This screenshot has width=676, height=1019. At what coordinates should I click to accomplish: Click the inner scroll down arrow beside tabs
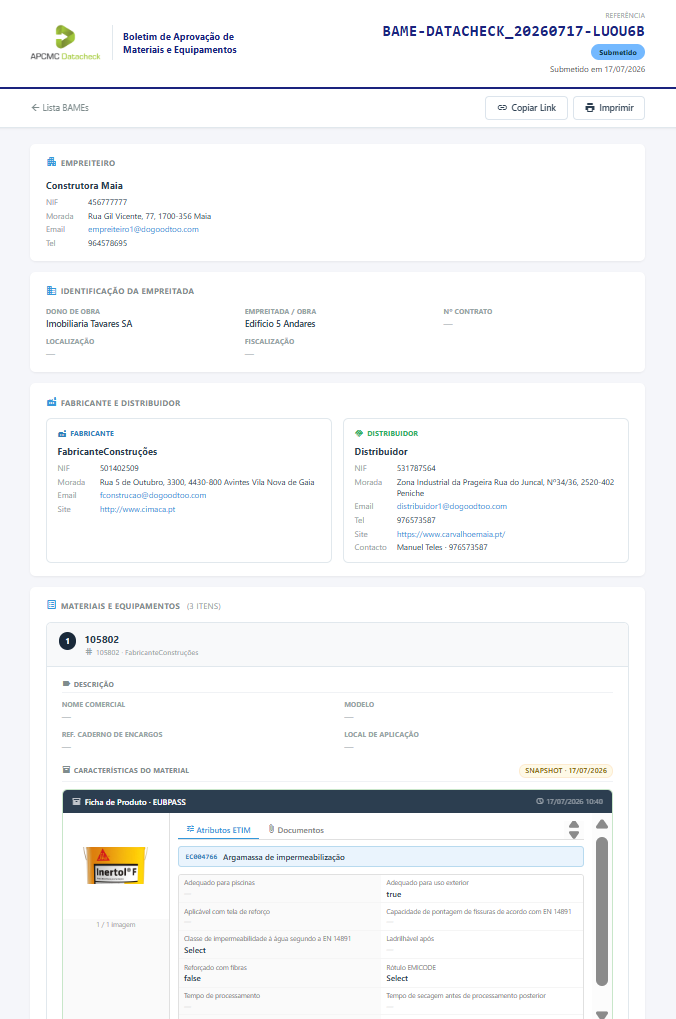(574, 835)
